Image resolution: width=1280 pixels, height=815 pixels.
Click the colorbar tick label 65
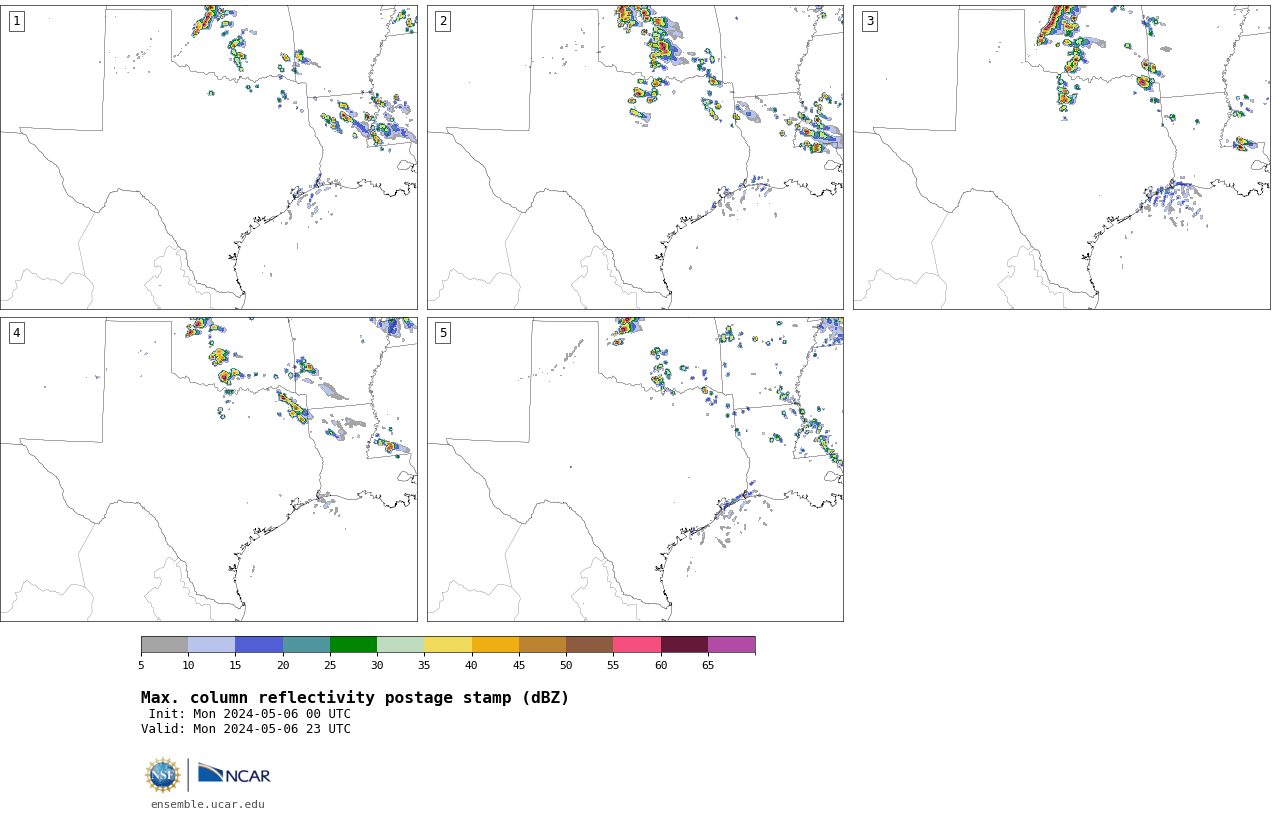point(708,665)
